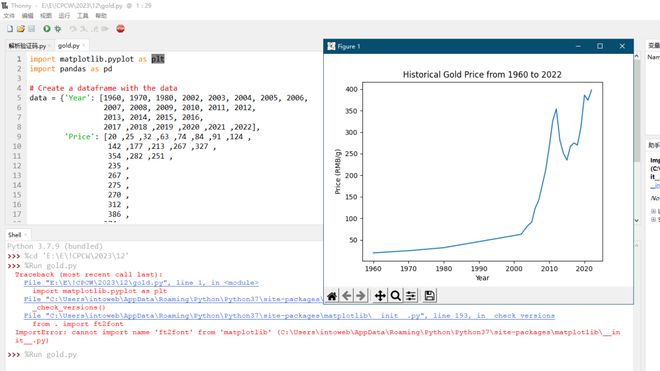Click the highlighted 'plt' on line 1
This screenshot has height=371, width=660.
158,59
